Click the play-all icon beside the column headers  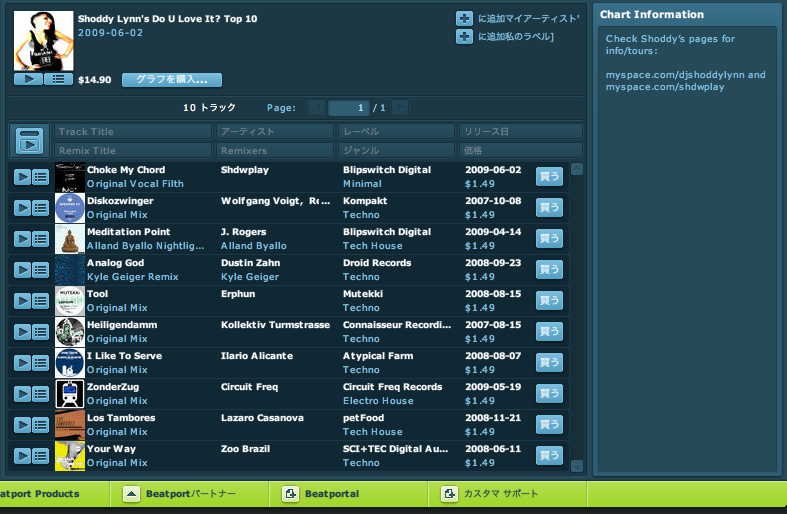pos(30,141)
